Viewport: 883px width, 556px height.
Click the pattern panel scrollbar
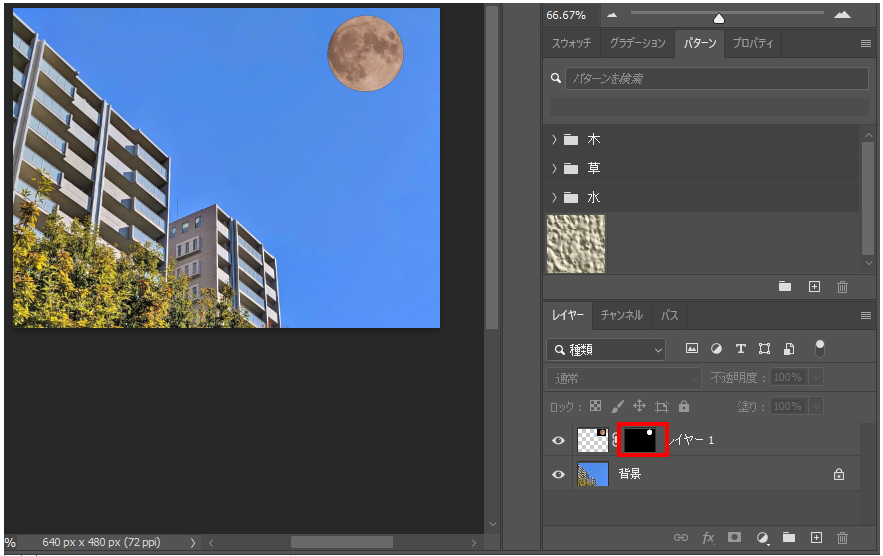[868, 197]
